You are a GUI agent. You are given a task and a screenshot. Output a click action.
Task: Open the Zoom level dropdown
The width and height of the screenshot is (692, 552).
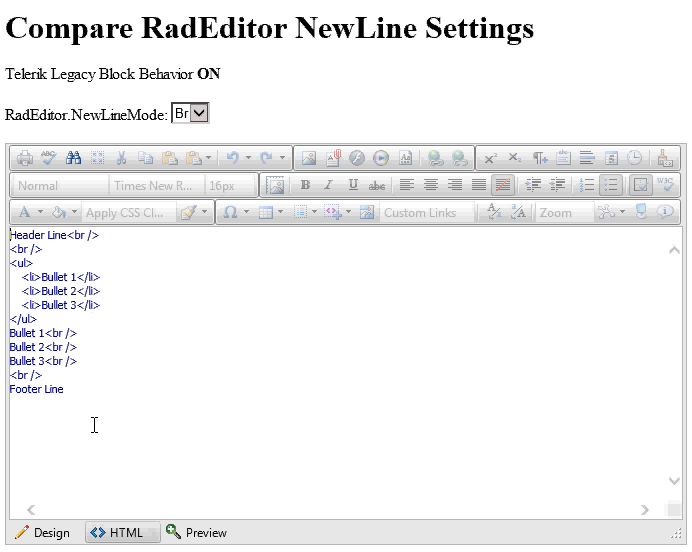point(564,213)
